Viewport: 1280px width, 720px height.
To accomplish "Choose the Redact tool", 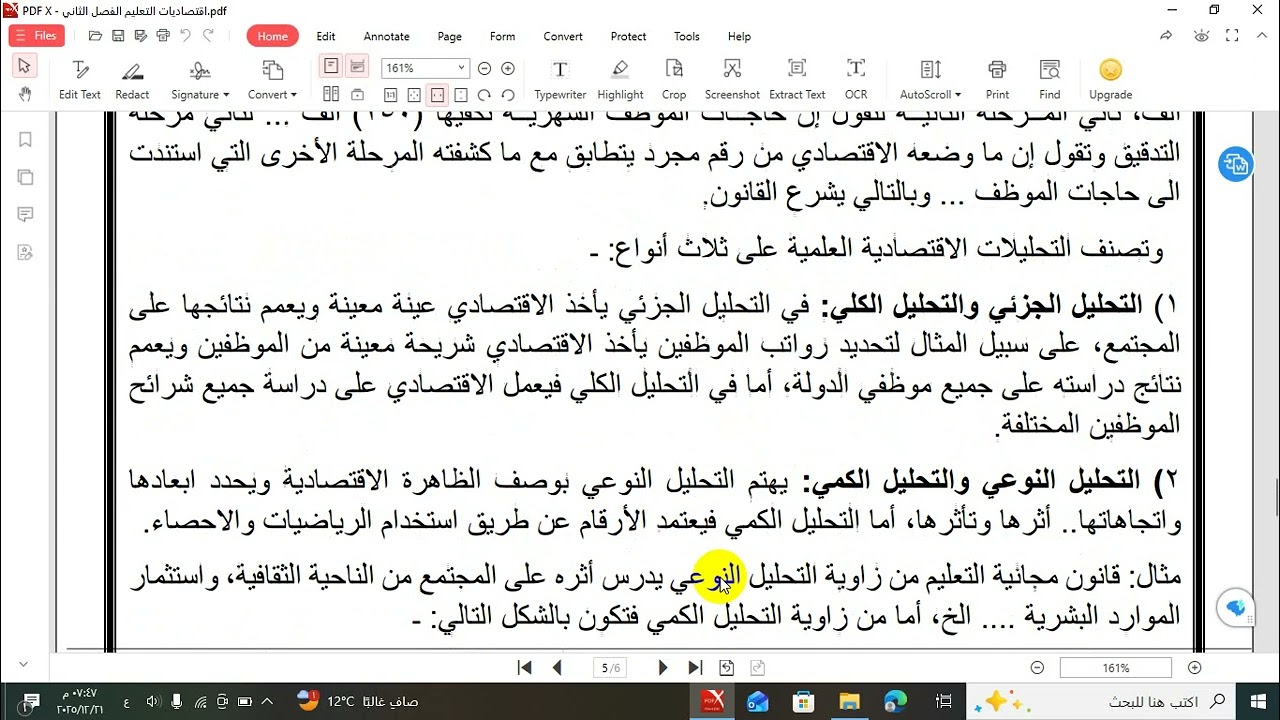I will pos(132,80).
